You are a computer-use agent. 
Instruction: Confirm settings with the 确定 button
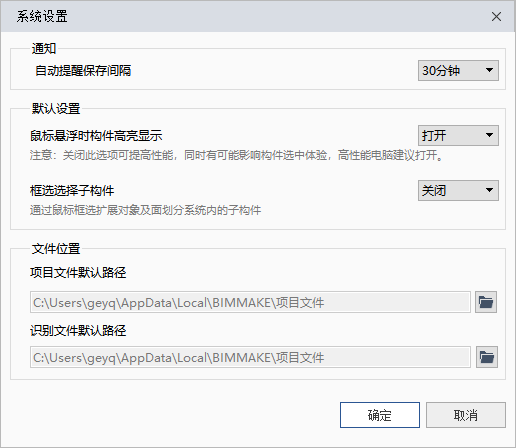380,415
